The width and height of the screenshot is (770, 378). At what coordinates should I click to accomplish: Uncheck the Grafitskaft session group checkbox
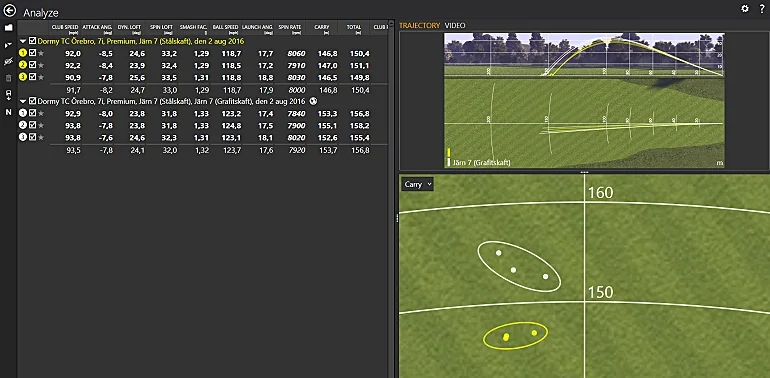coord(32,101)
